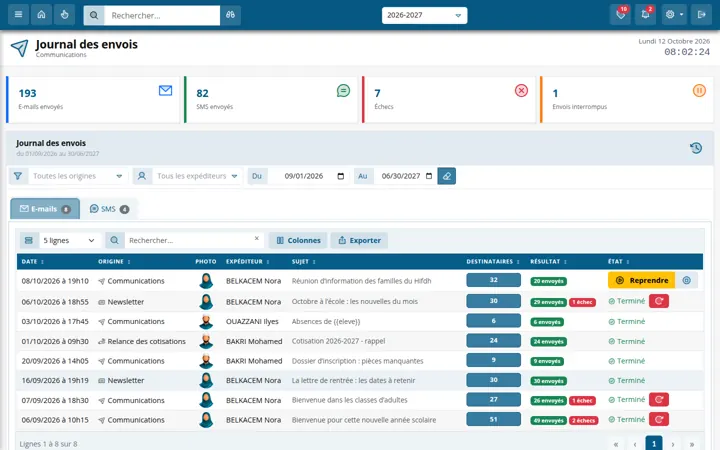Click the history clock icon in journal header
720x450 pixels.
(x=696, y=148)
